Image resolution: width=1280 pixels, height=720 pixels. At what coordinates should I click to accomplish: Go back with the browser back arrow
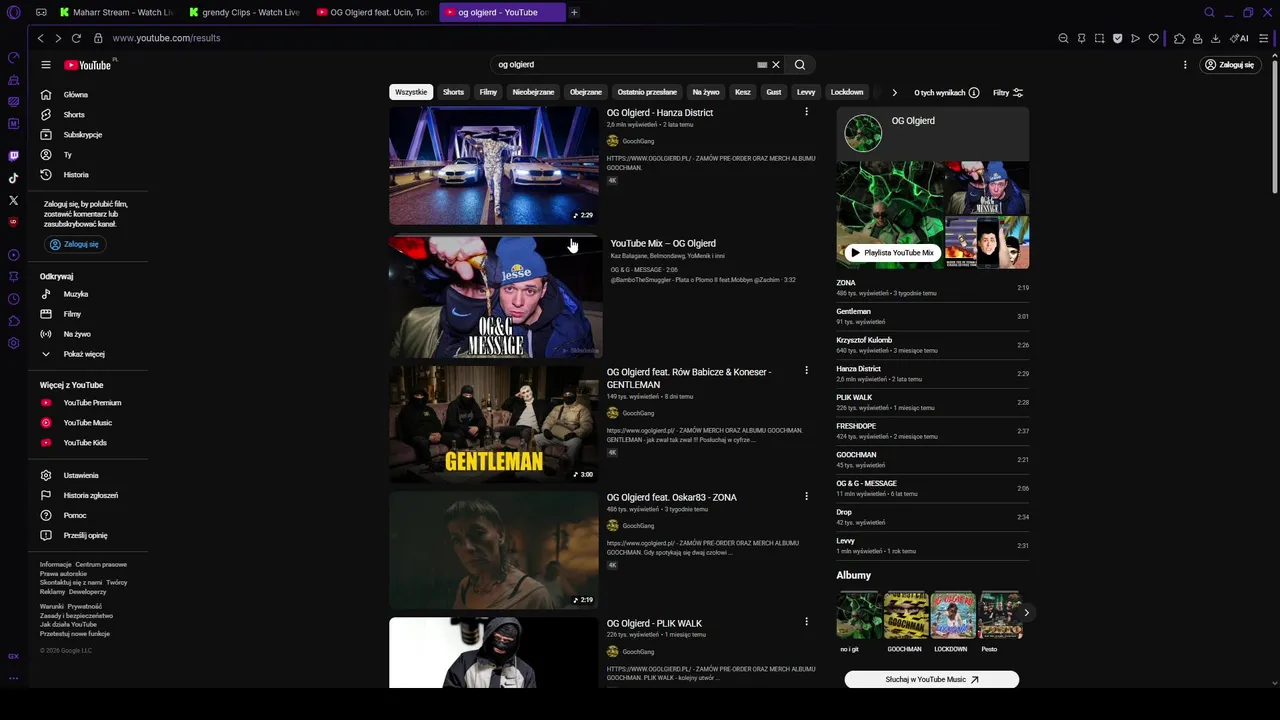[x=40, y=38]
